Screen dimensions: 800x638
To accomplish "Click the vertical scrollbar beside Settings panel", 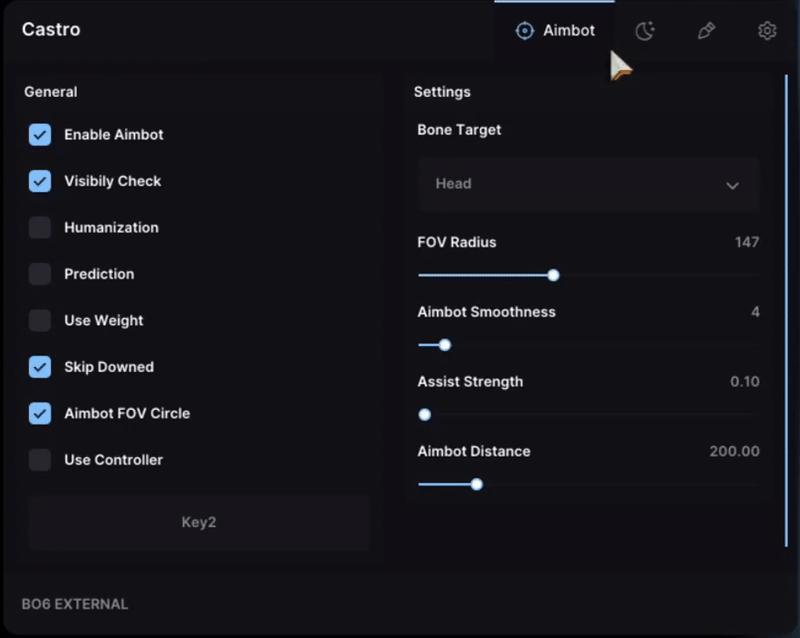I will point(786,311).
